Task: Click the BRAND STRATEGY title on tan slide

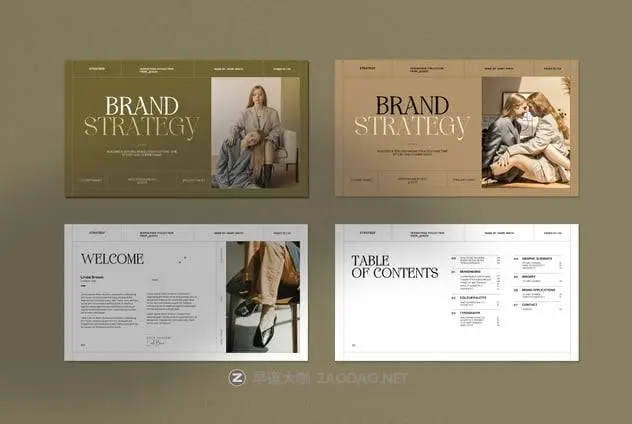Action: (x=408, y=116)
